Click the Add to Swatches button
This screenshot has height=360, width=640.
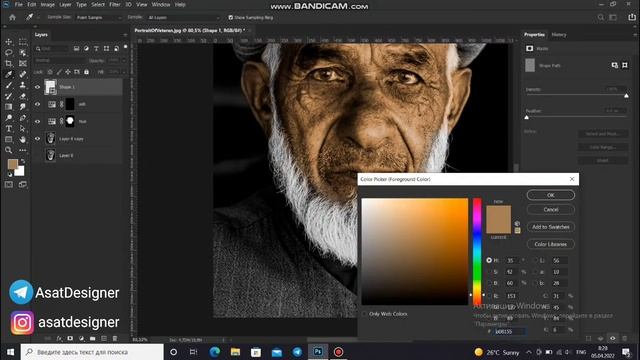point(551,227)
